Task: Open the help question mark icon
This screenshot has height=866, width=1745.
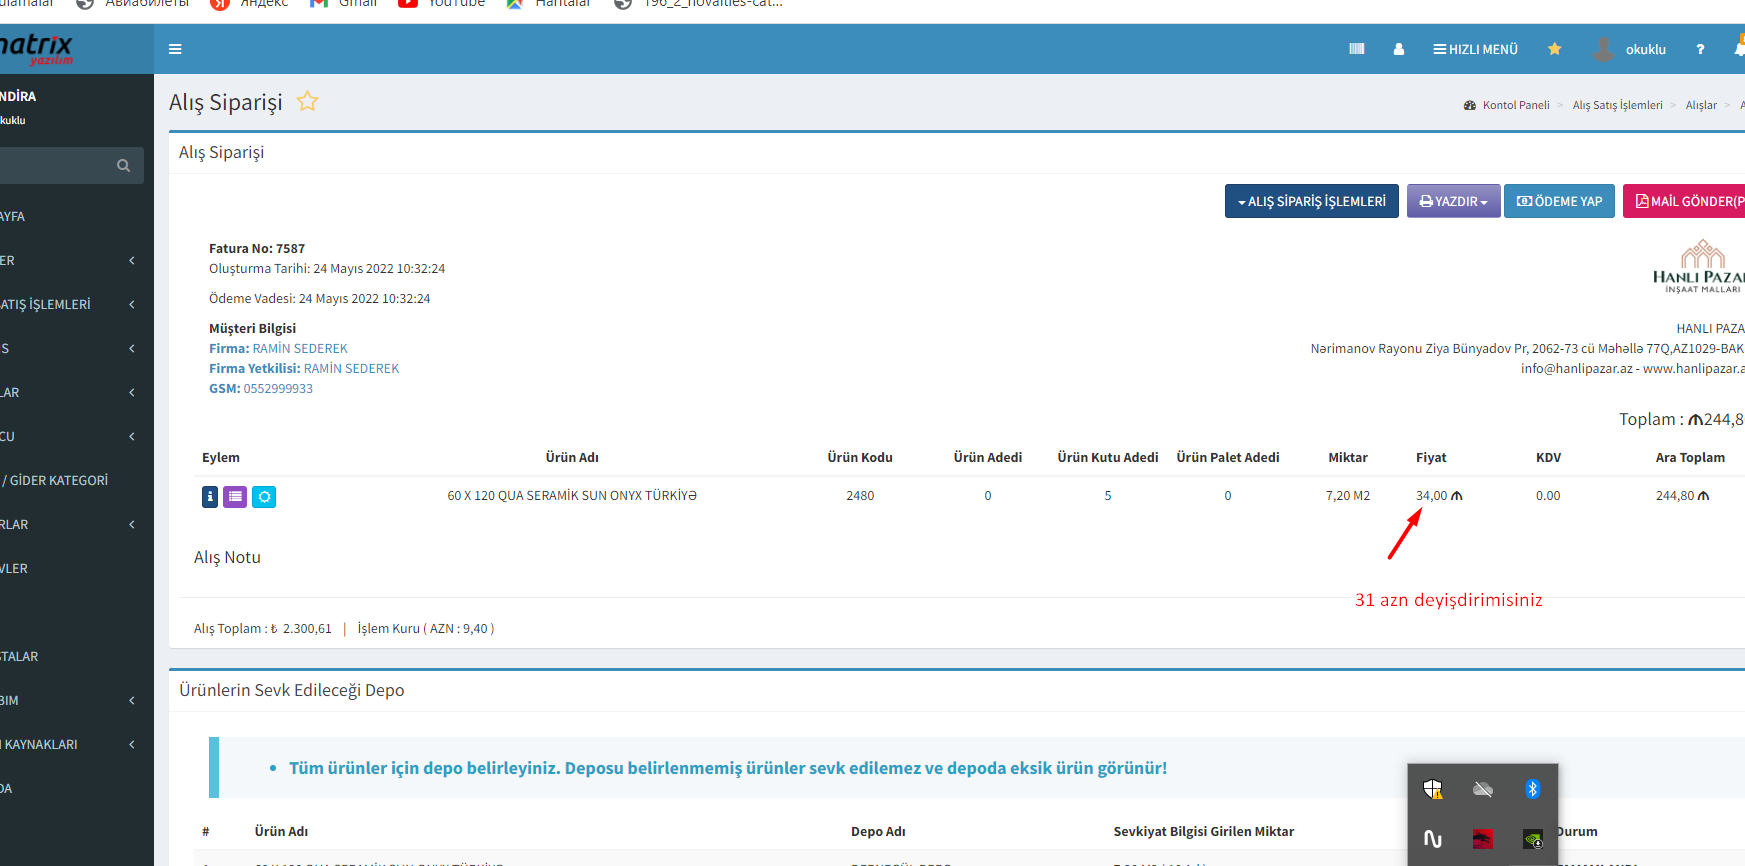Action: pos(1700,49)
